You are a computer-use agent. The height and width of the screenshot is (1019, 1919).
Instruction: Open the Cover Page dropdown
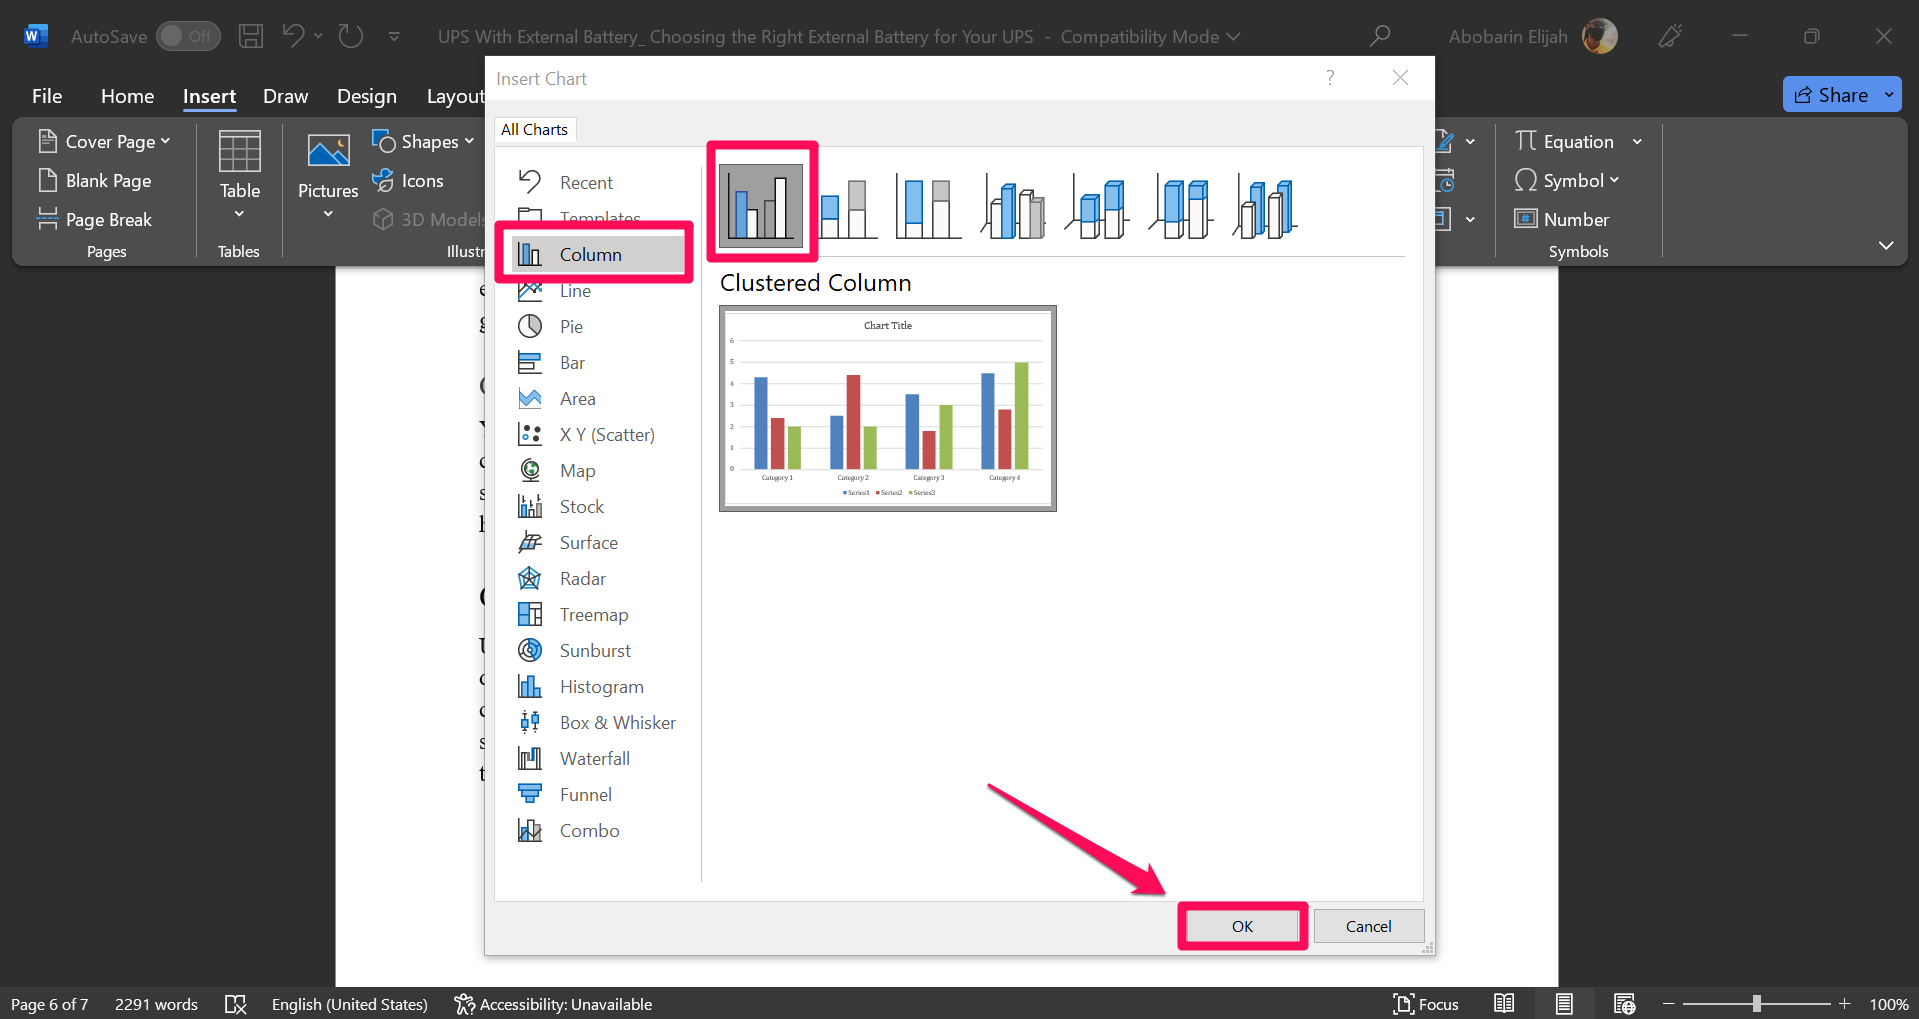(x=104, y=141)
